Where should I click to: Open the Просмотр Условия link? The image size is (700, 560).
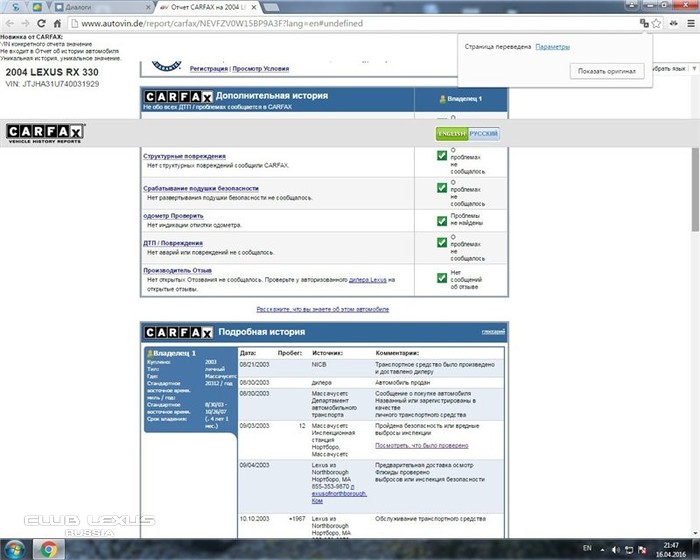coord(261,69)
